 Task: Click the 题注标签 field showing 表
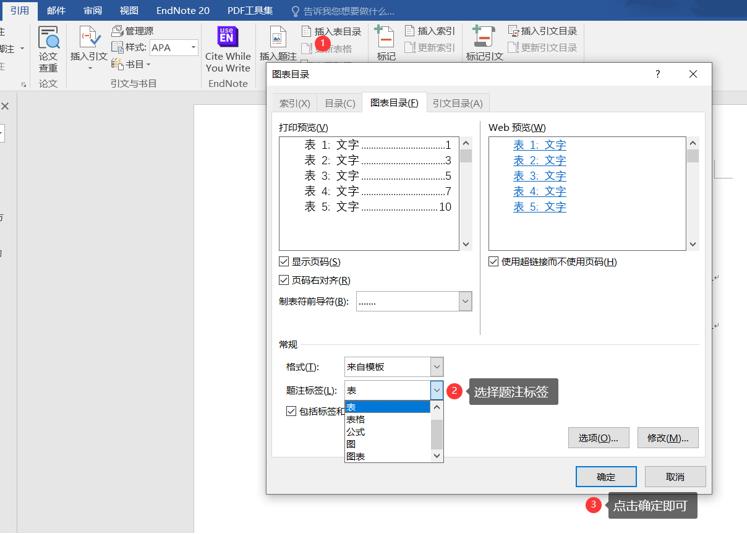pyautogui.click(x=387, y=391)
